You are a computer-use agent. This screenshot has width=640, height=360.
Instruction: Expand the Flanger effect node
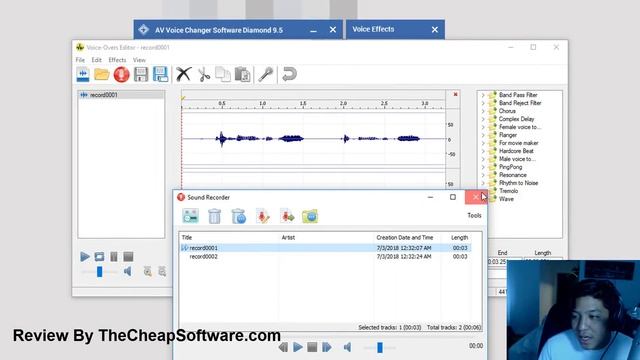483,135
